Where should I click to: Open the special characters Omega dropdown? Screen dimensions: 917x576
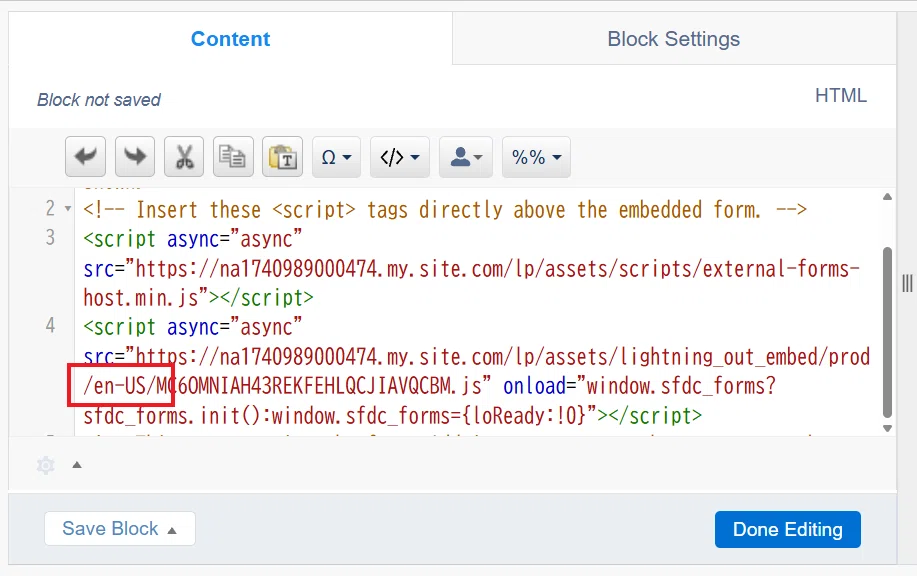(x=336, y=157)
